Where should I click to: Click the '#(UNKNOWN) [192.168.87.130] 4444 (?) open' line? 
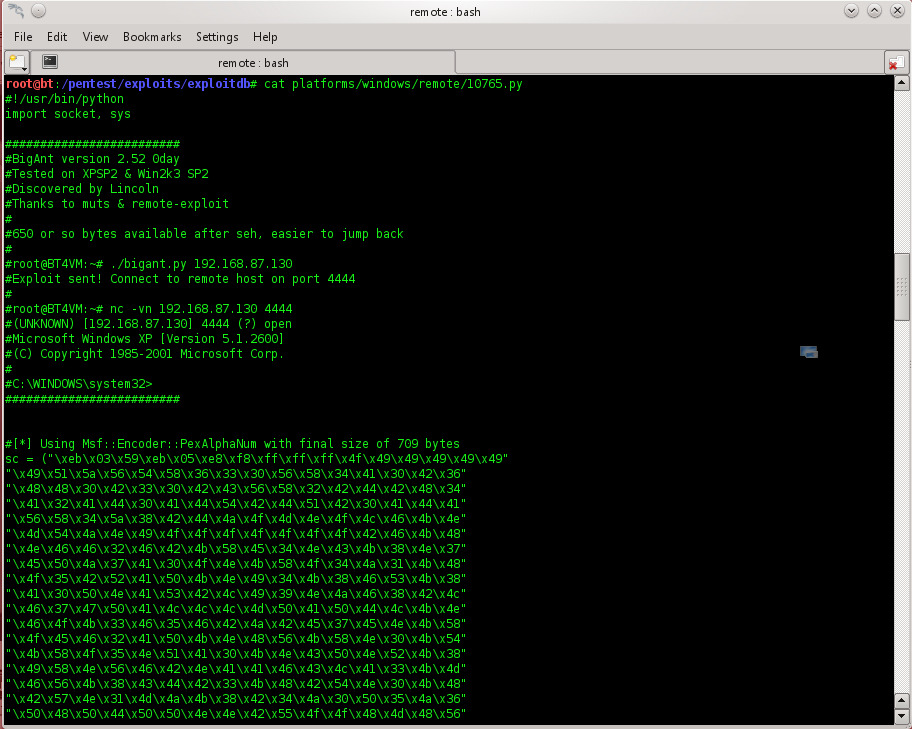click(x=148, y=324)
